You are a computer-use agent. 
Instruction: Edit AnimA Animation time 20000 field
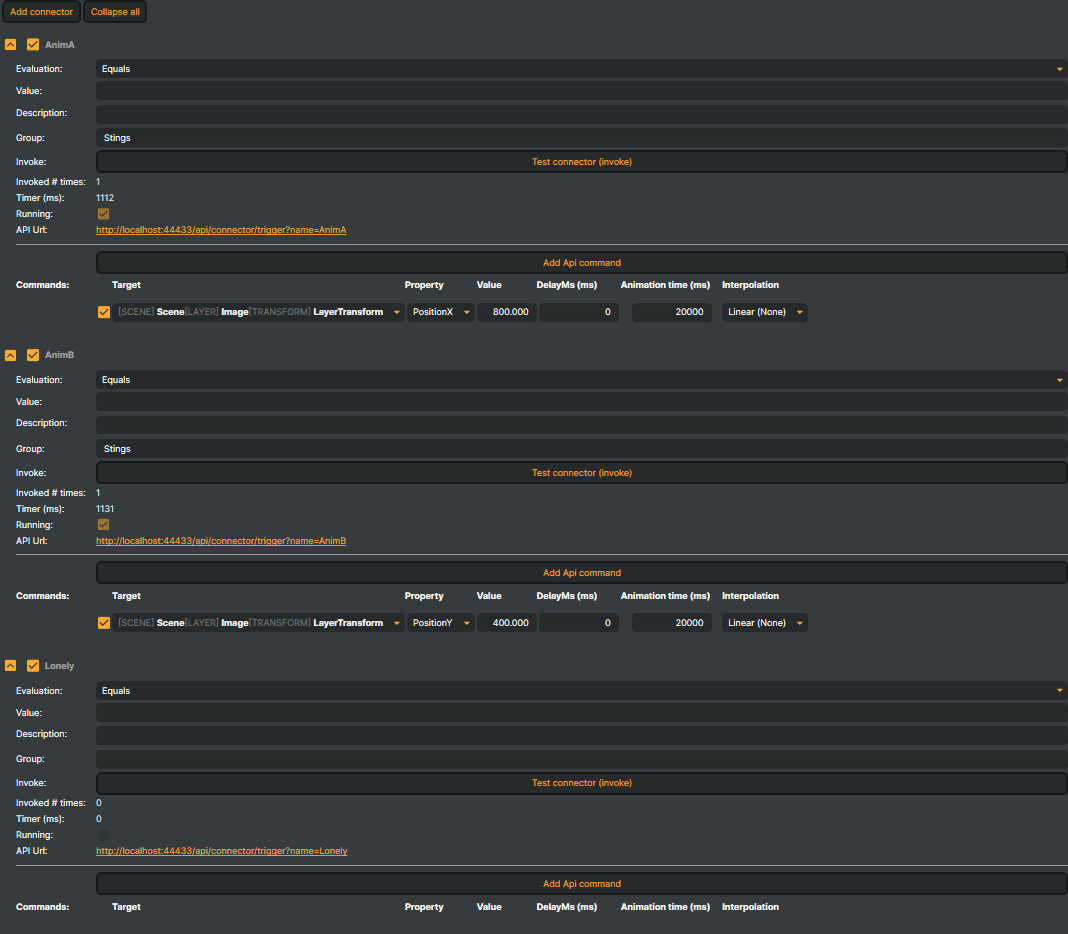click(x=672, y=312)
